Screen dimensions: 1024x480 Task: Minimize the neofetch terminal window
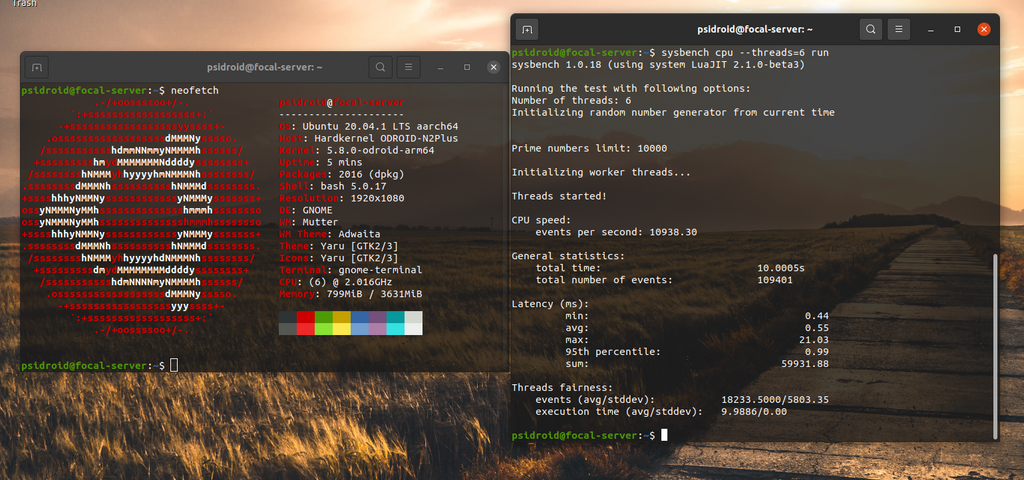coord(440,68)
